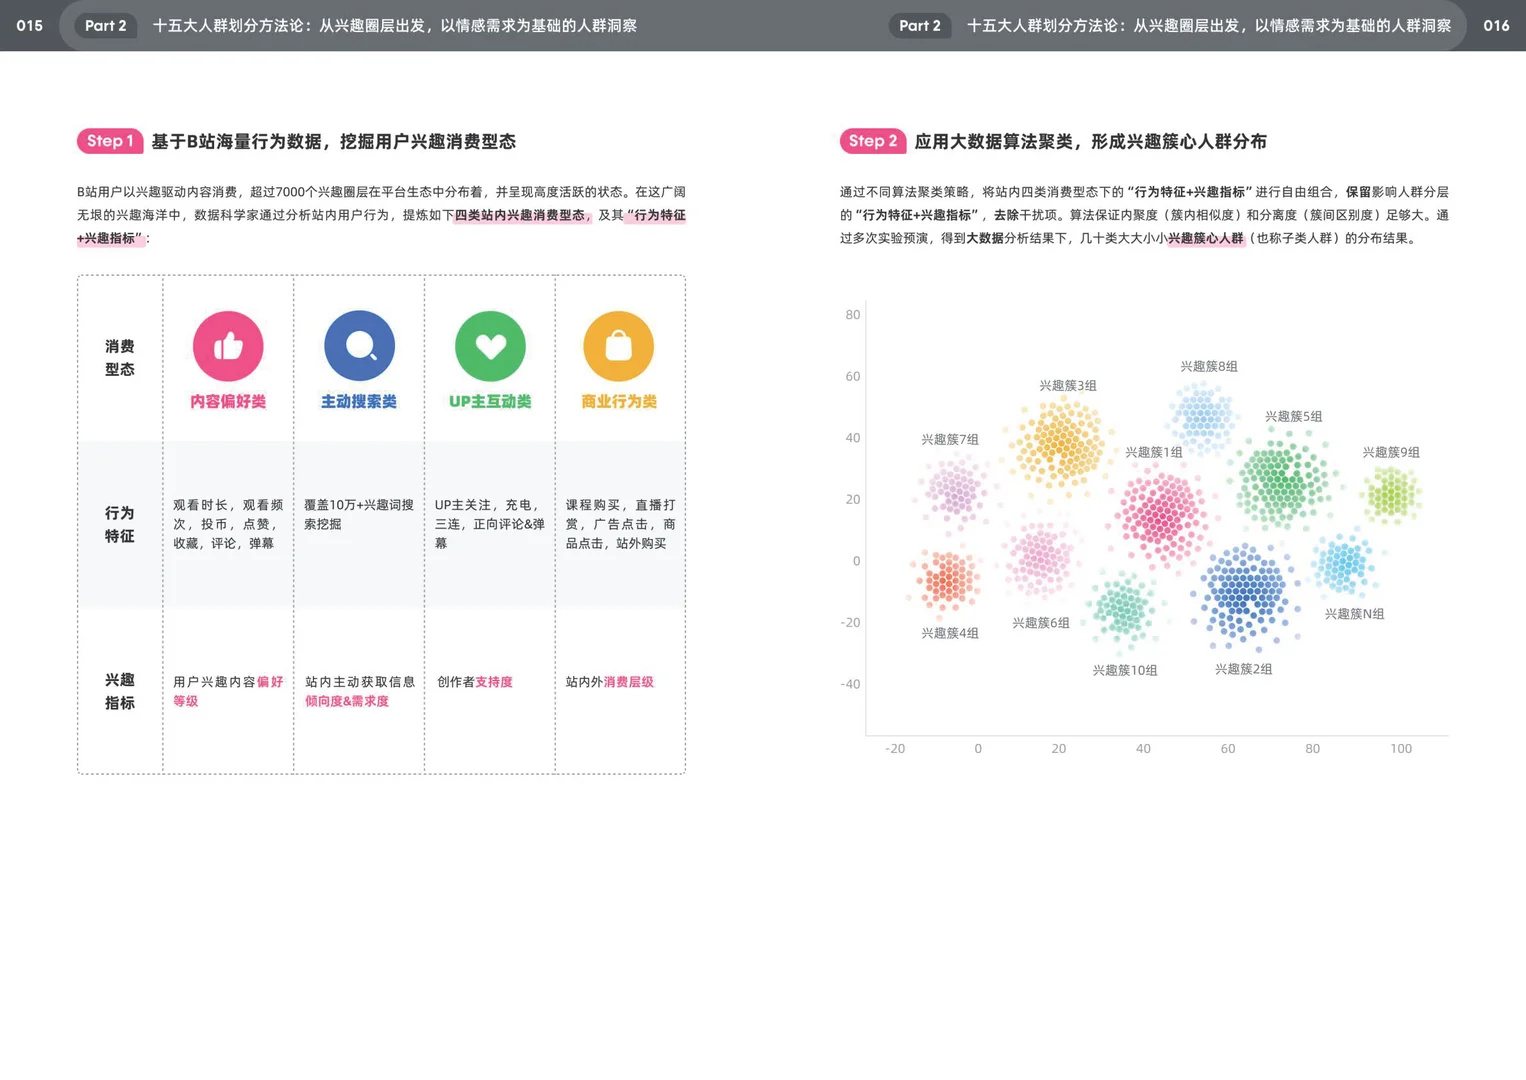Viewport: 1526px width, 1080px height.
Task: Click the page number 016
Action: [1496, 26]
